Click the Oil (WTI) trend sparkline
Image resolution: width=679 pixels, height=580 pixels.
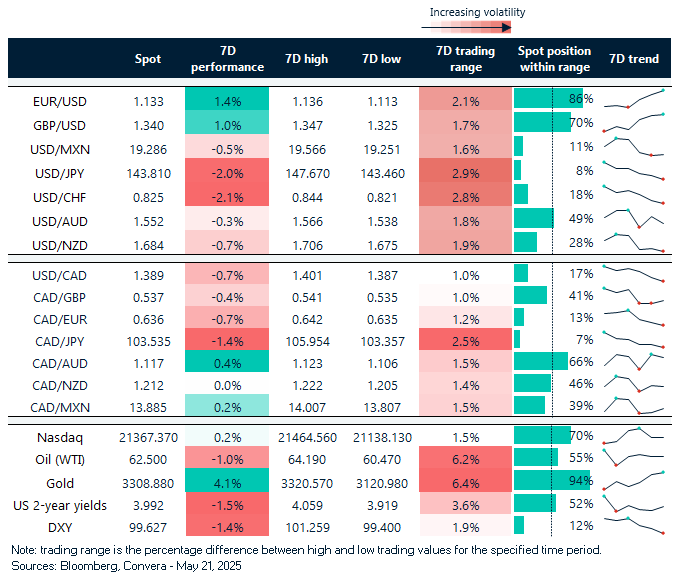click(x=635, y=458)
